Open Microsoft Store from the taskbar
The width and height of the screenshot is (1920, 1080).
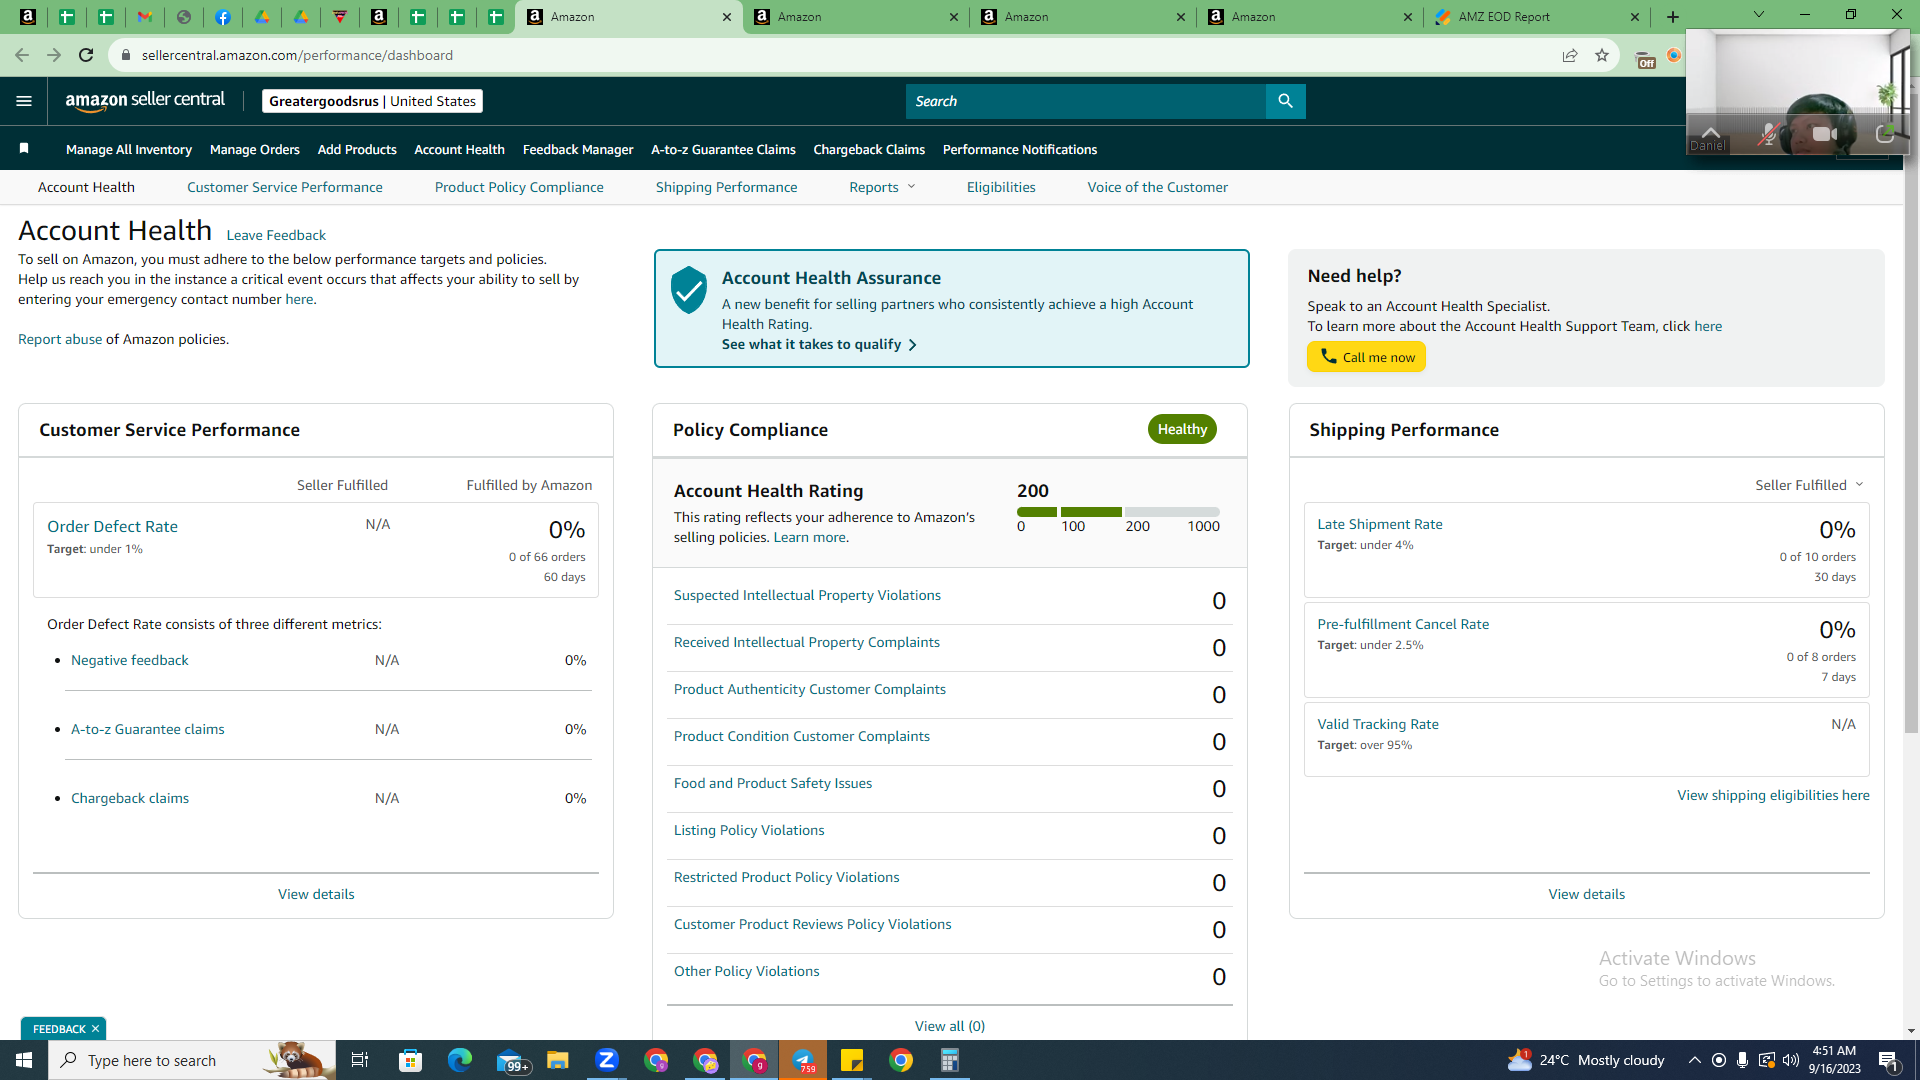tap(410, 1060)
